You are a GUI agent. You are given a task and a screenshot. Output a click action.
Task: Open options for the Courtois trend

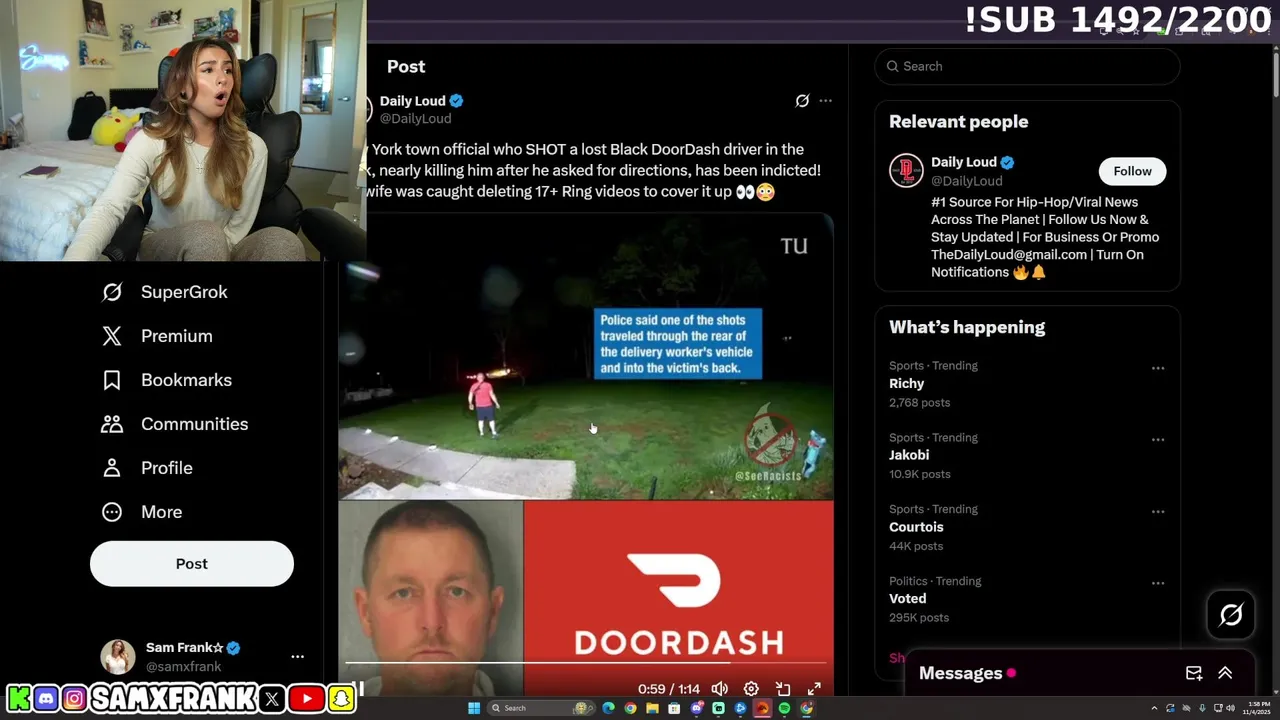(x=1157, y=512)
